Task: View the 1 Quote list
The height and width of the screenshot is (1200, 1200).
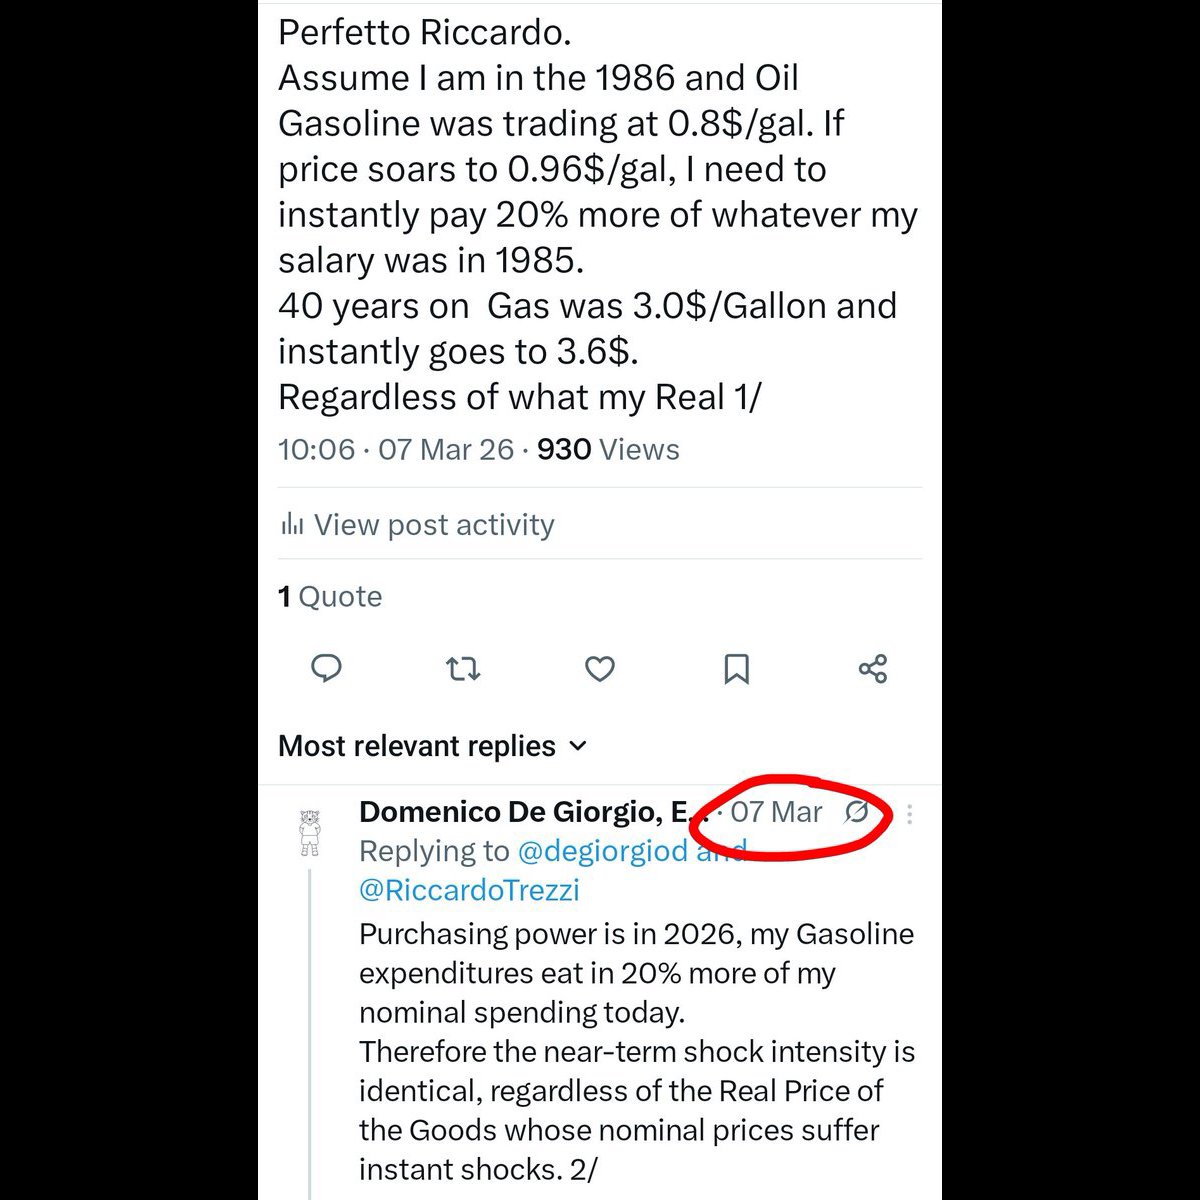Action: pyautogui.click(x=330, y=596)
